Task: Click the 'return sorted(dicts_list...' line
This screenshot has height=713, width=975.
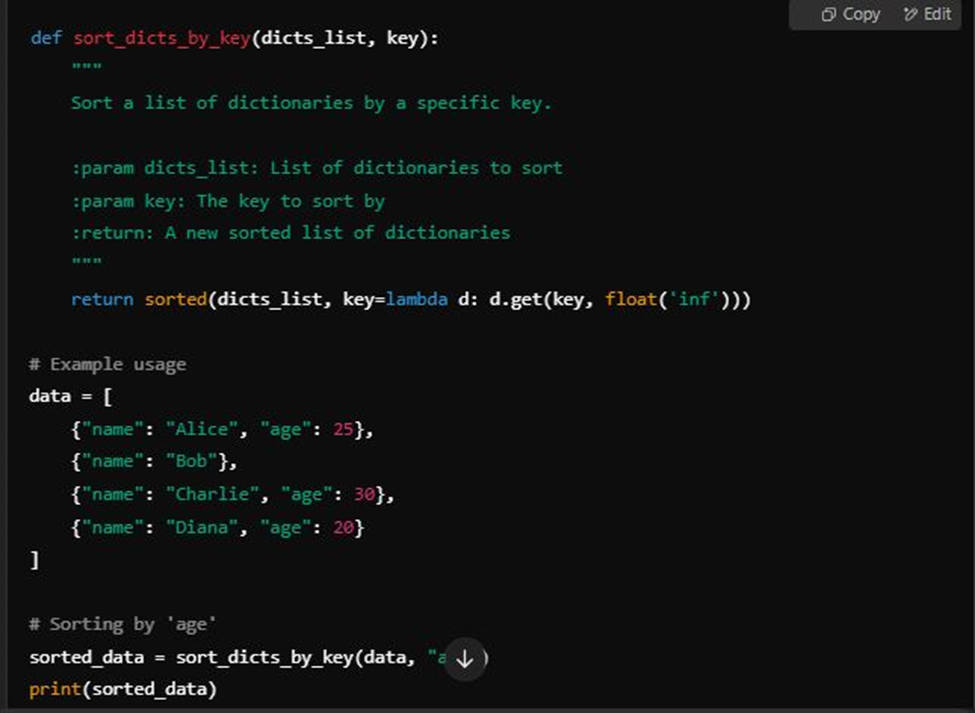Action: tap(411, 300)
